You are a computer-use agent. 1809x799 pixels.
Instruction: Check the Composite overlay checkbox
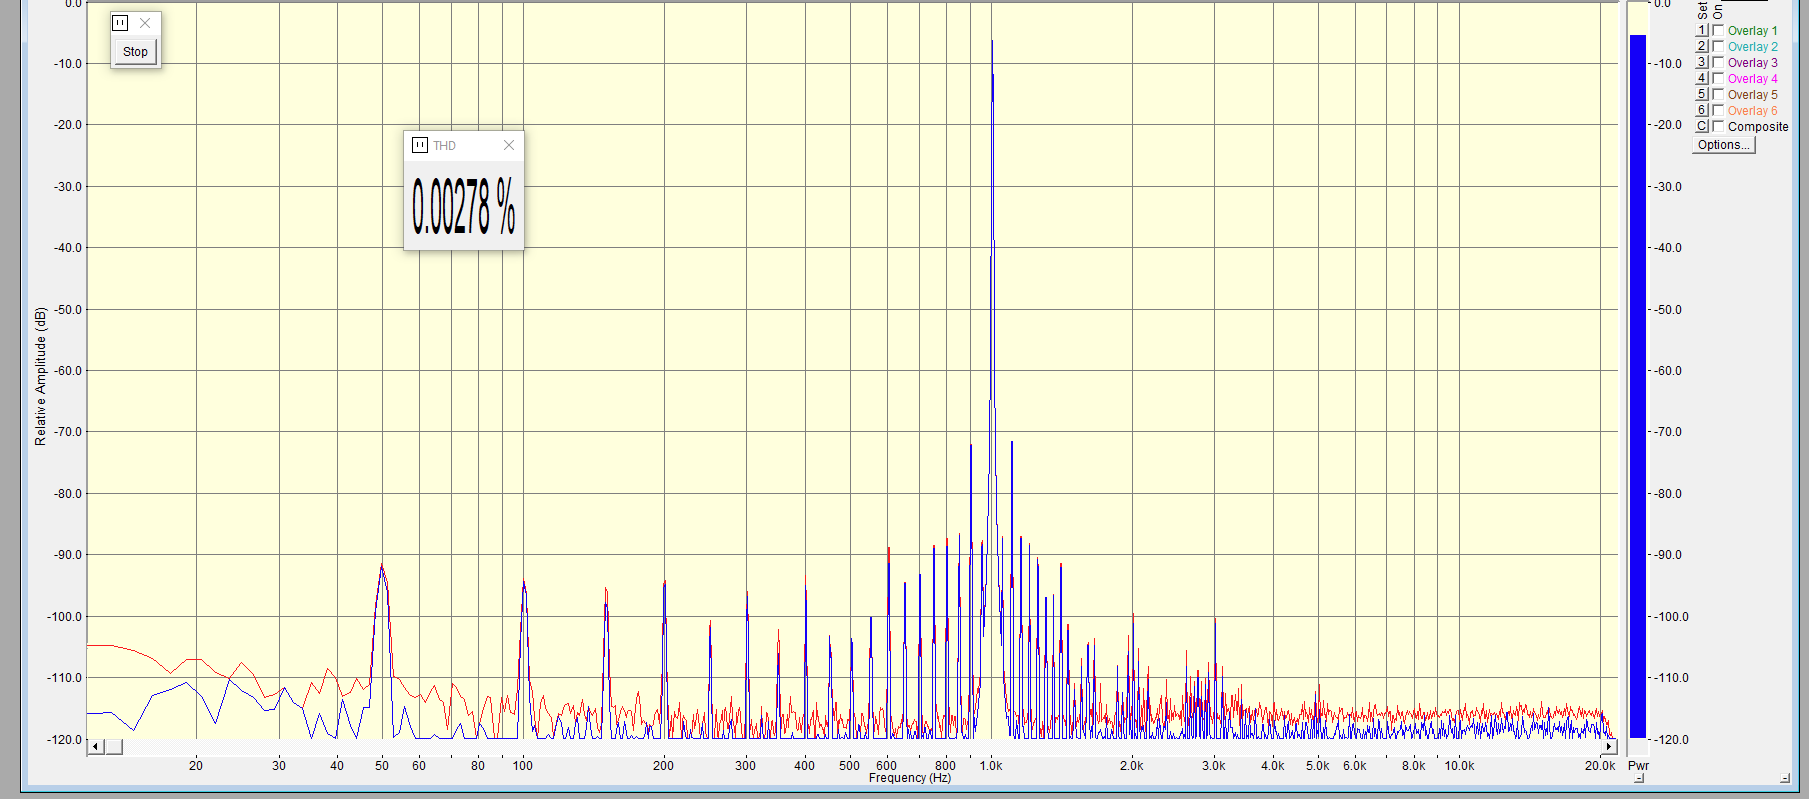pyautogui.click(x=1718, y=127)
